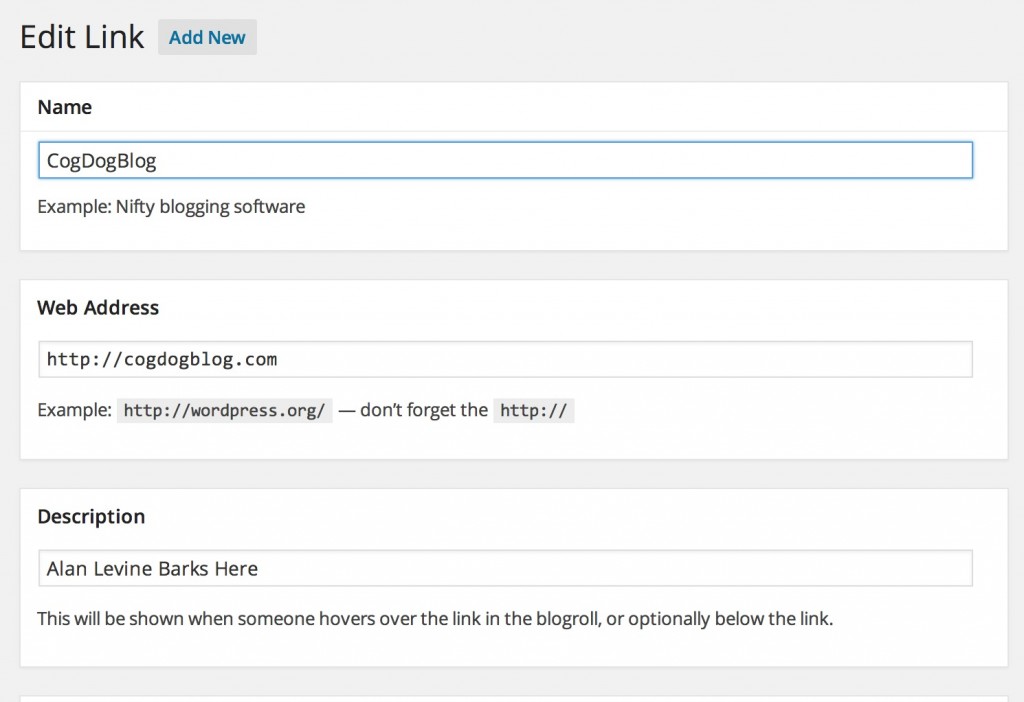The height and width of the screenshot is (702, 1024).
Task: Click the Alan Levine Barks Here text
Action: (151, 568)
